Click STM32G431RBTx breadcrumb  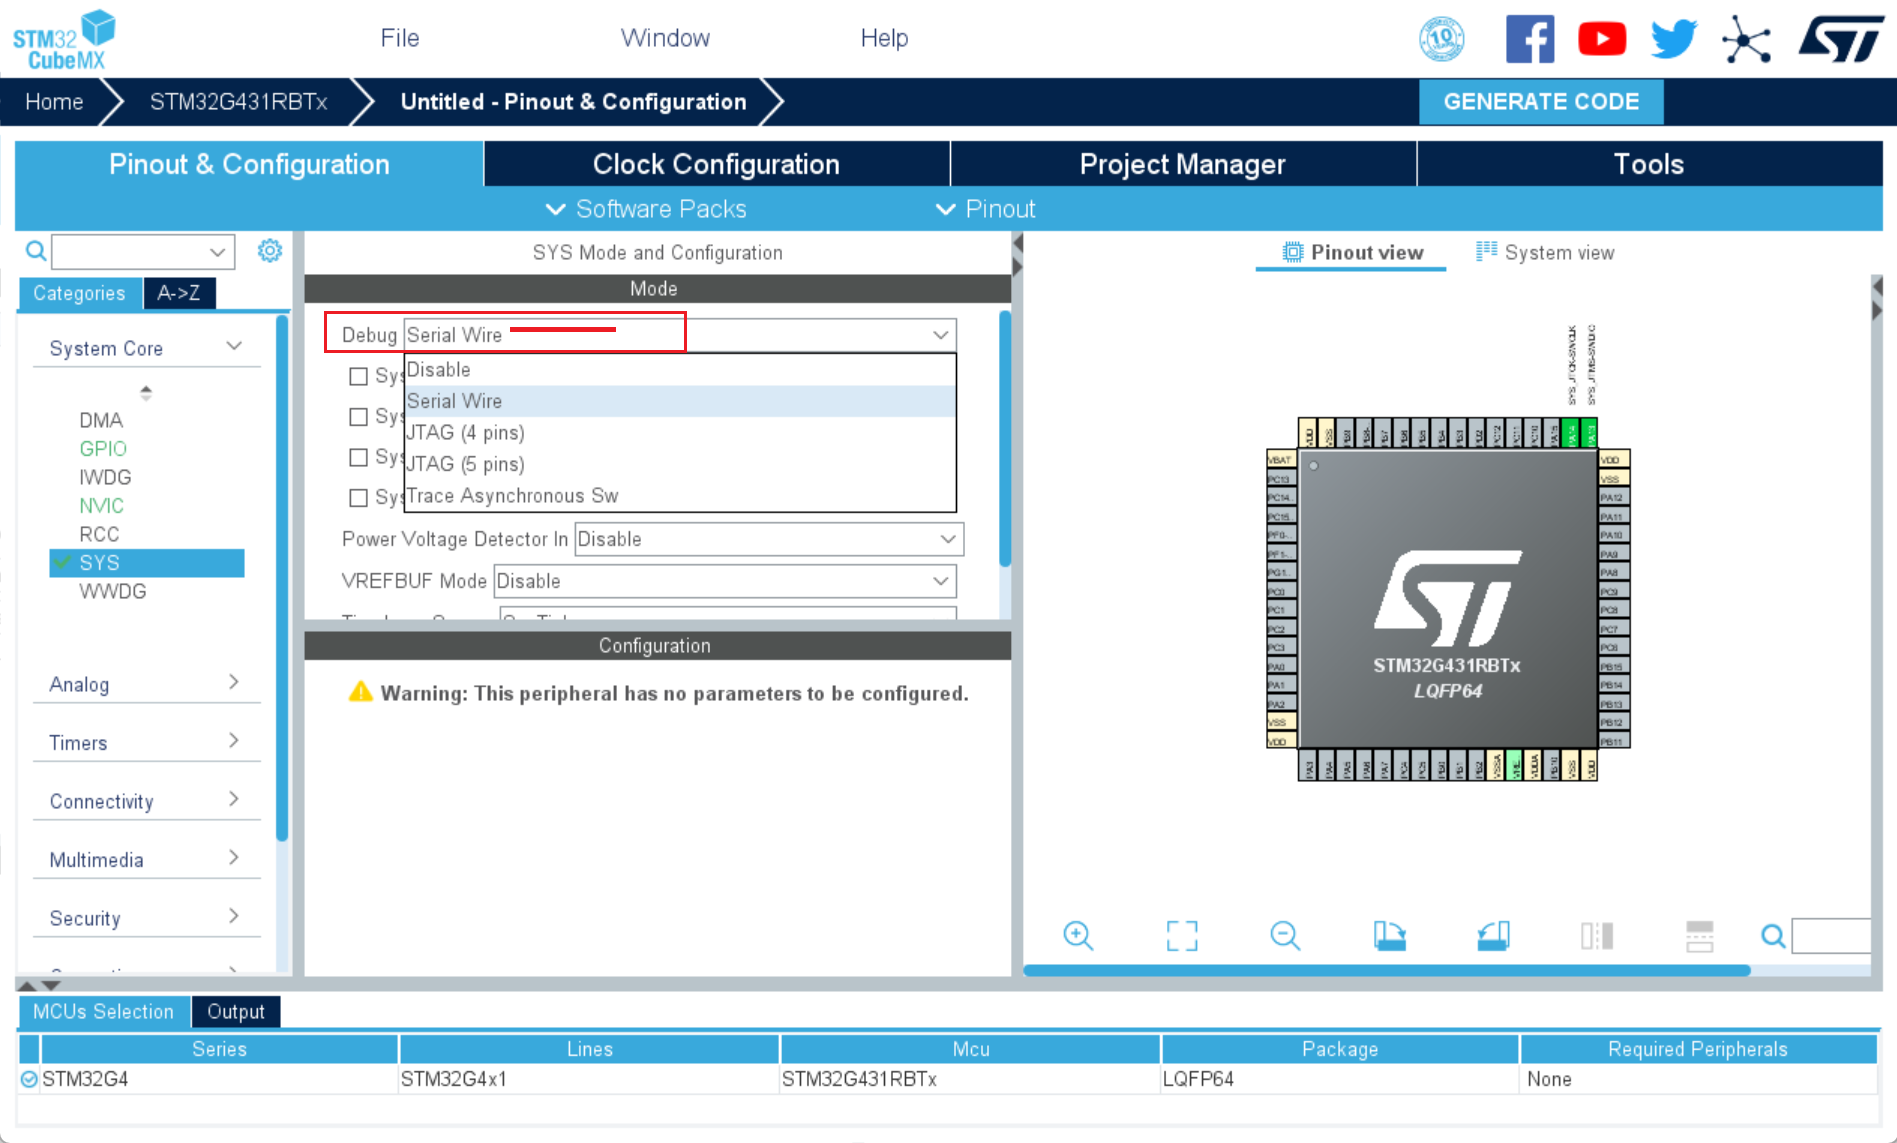coord(238,102)
